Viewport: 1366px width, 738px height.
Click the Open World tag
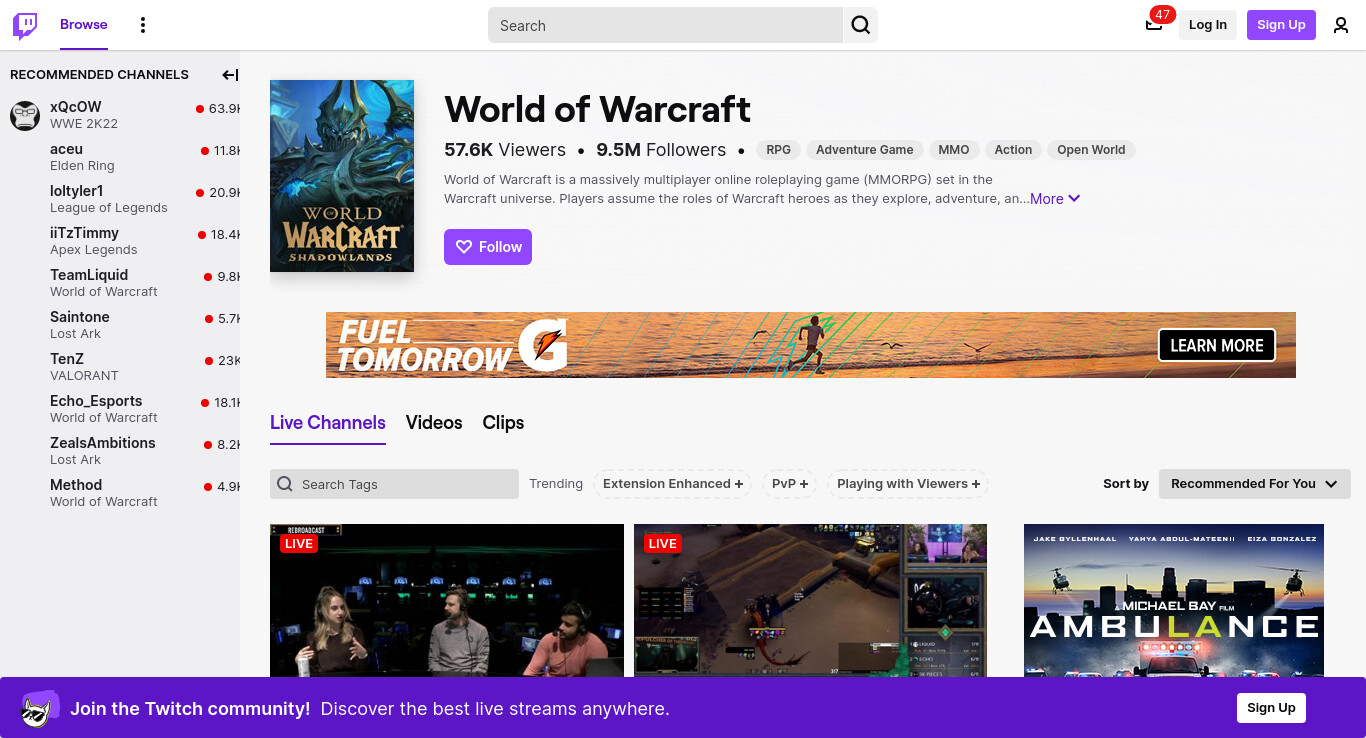click(1091, 150)
